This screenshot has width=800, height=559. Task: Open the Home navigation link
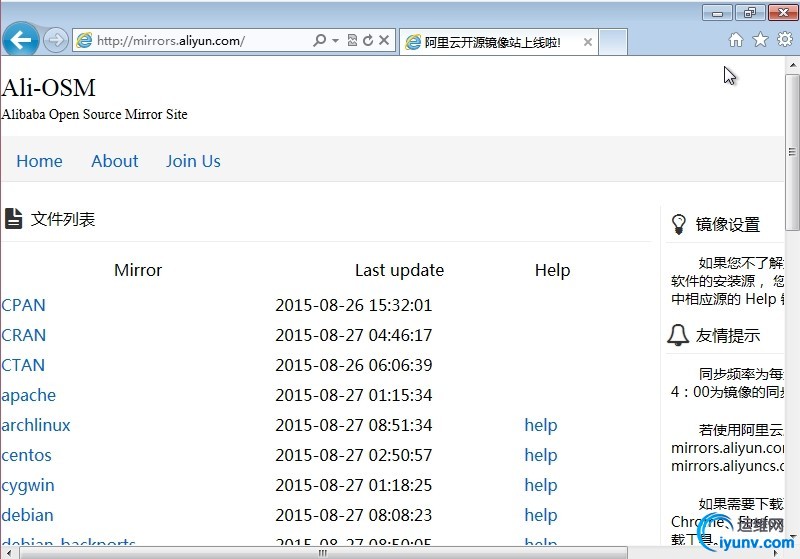(39, 161)
